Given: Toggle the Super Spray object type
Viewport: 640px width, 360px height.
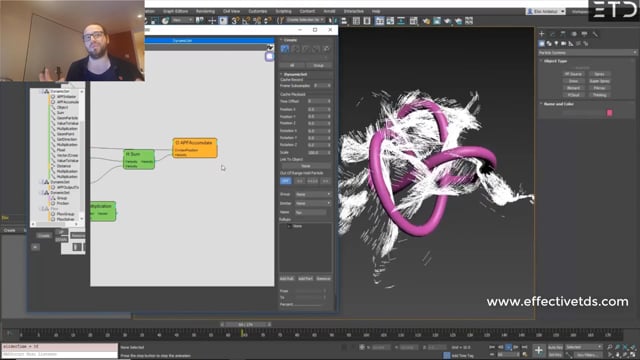Looking at the screenshot, I should (x=599, y=81).
